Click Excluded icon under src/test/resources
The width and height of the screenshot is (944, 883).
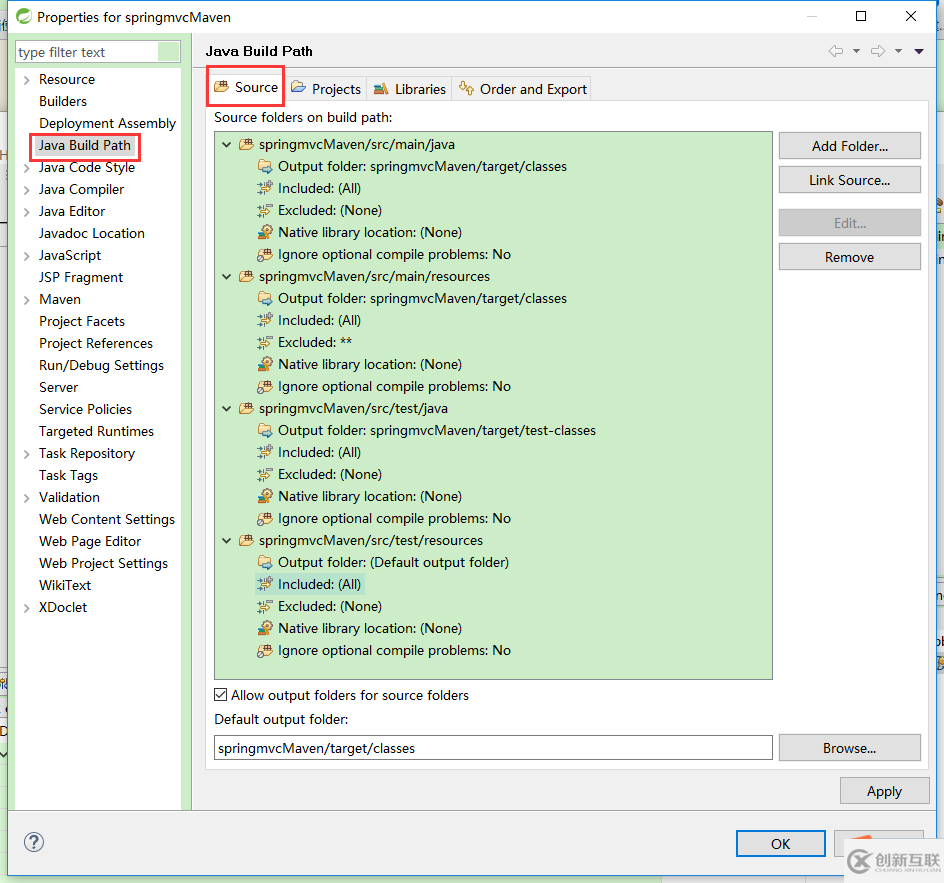tap(265, 606)
